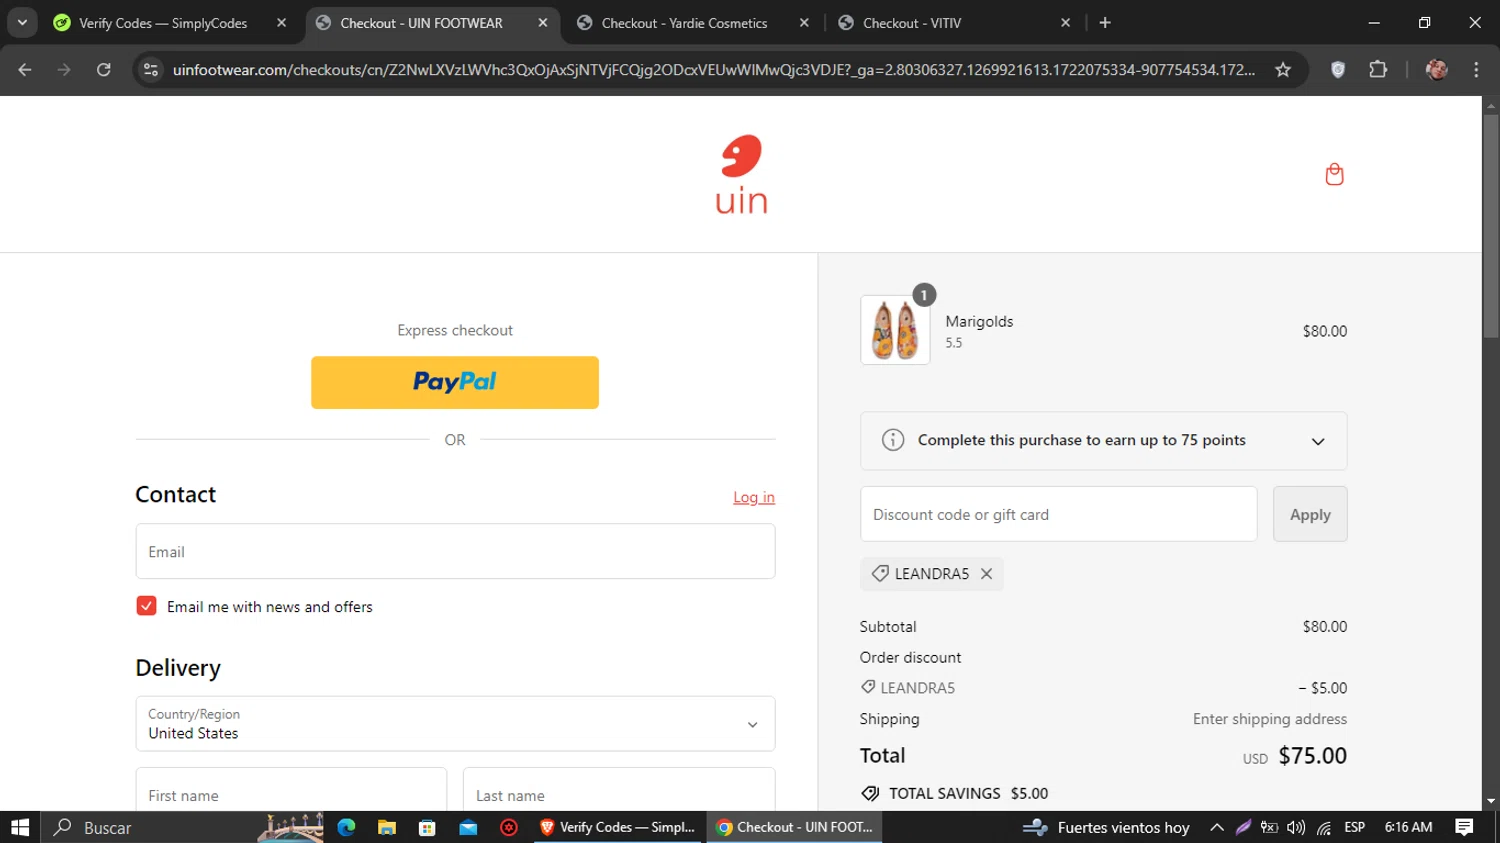Viewport: 1500px width, 843px height.
Task: Click the taskbar Buscar search box
Action: click(x=148, y=827)
